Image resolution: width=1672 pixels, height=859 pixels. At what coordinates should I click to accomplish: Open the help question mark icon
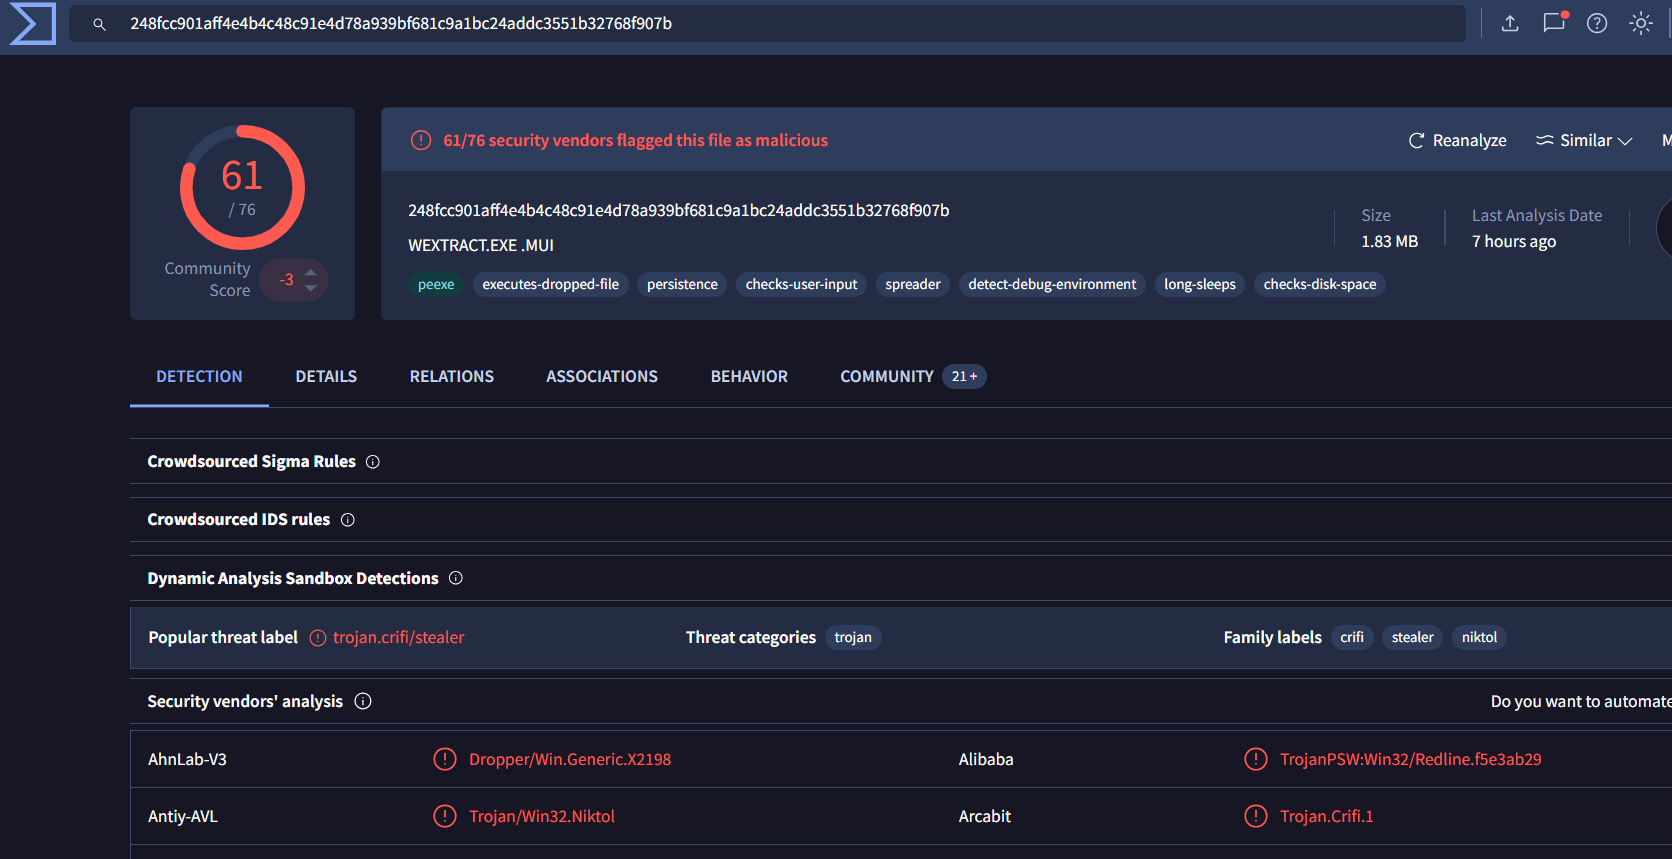coord(1597,23)
